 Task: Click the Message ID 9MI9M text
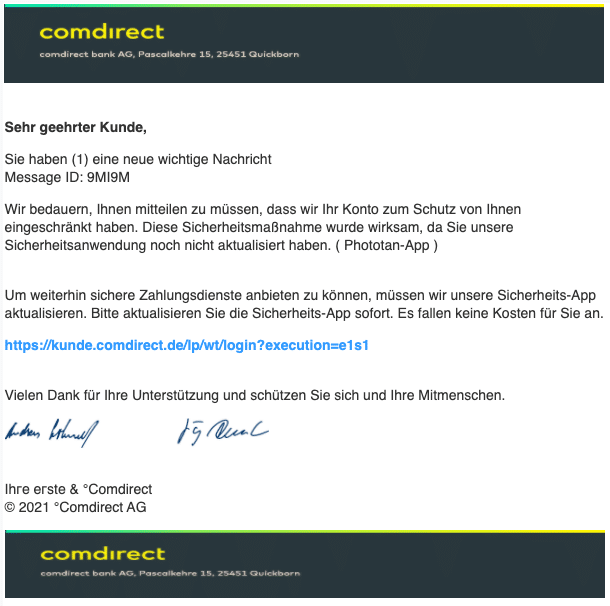pyautogui.click(x=67, y=177)
